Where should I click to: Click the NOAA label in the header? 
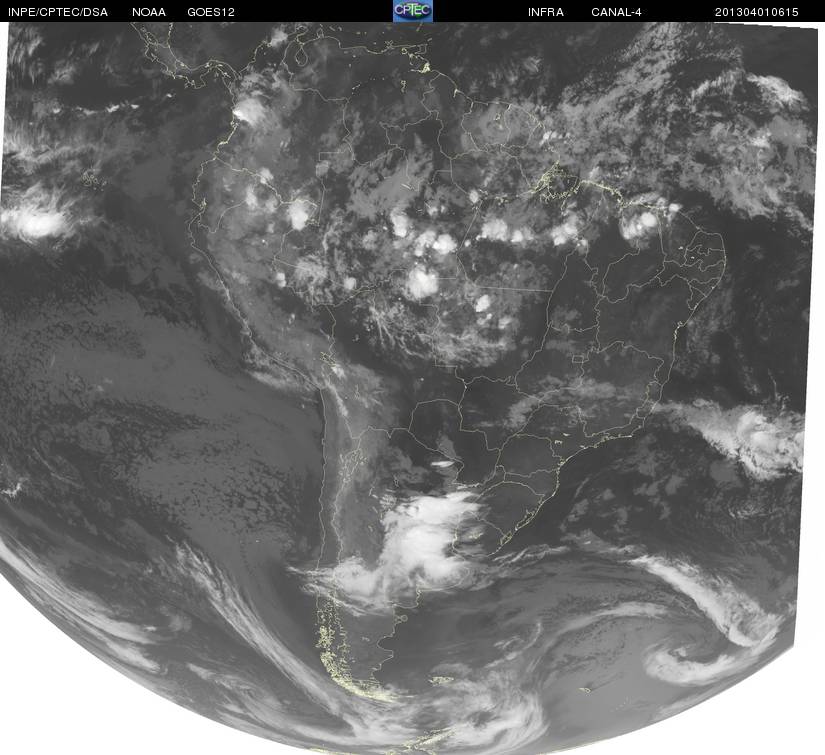[x=149, y=12]
